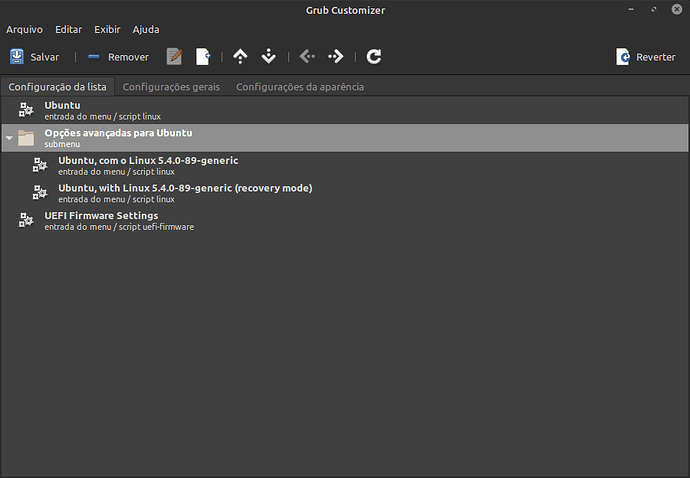The width and height of the screenshot is (690, 478).
Task: Open the Editar menu
Action: pos(68,29)
